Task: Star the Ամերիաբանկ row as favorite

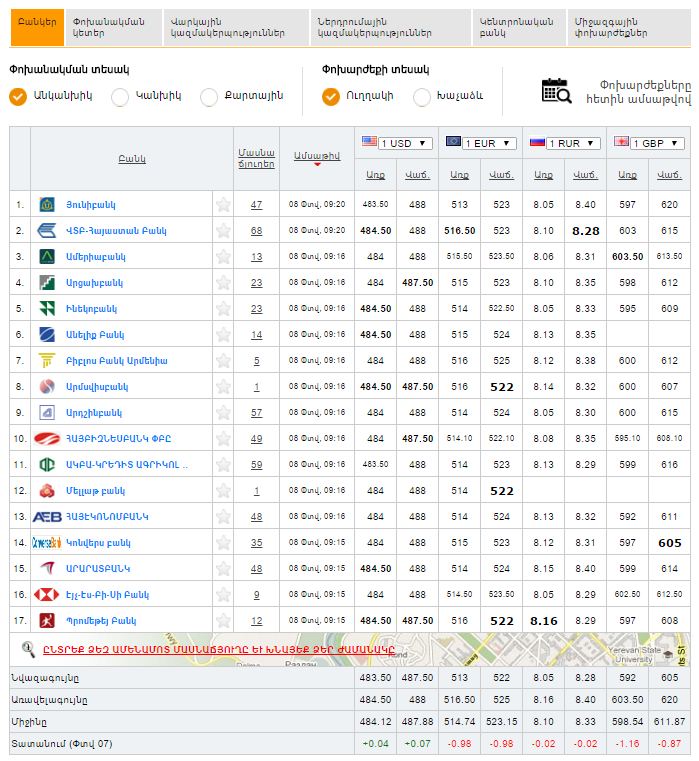Action: point(223,257)
